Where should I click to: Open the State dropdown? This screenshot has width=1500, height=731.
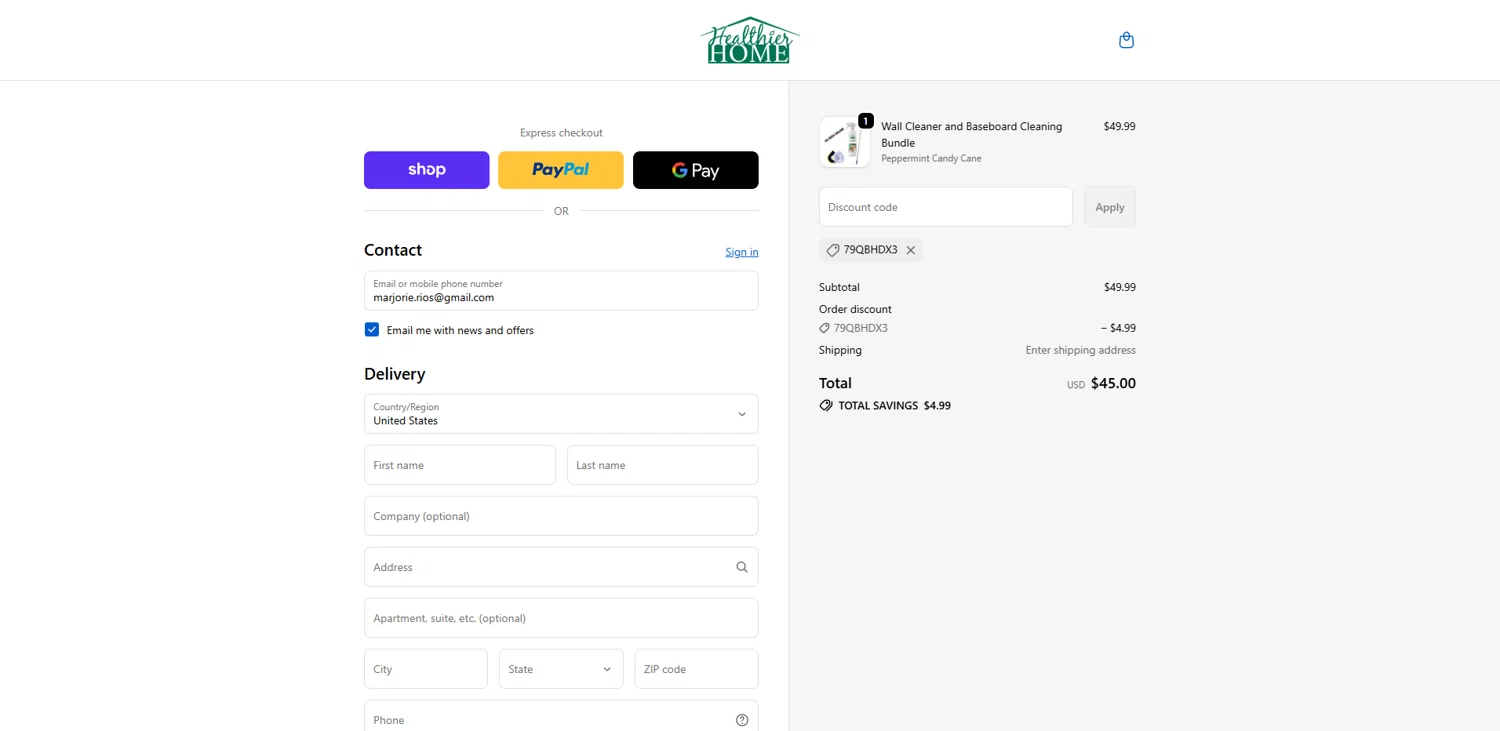click(x=561, y=669)
